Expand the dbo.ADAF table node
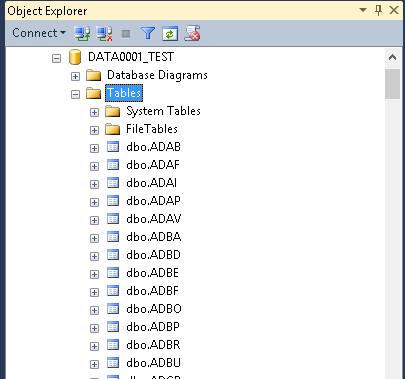This screenshot has height=379, width=405. coord(94,167)
